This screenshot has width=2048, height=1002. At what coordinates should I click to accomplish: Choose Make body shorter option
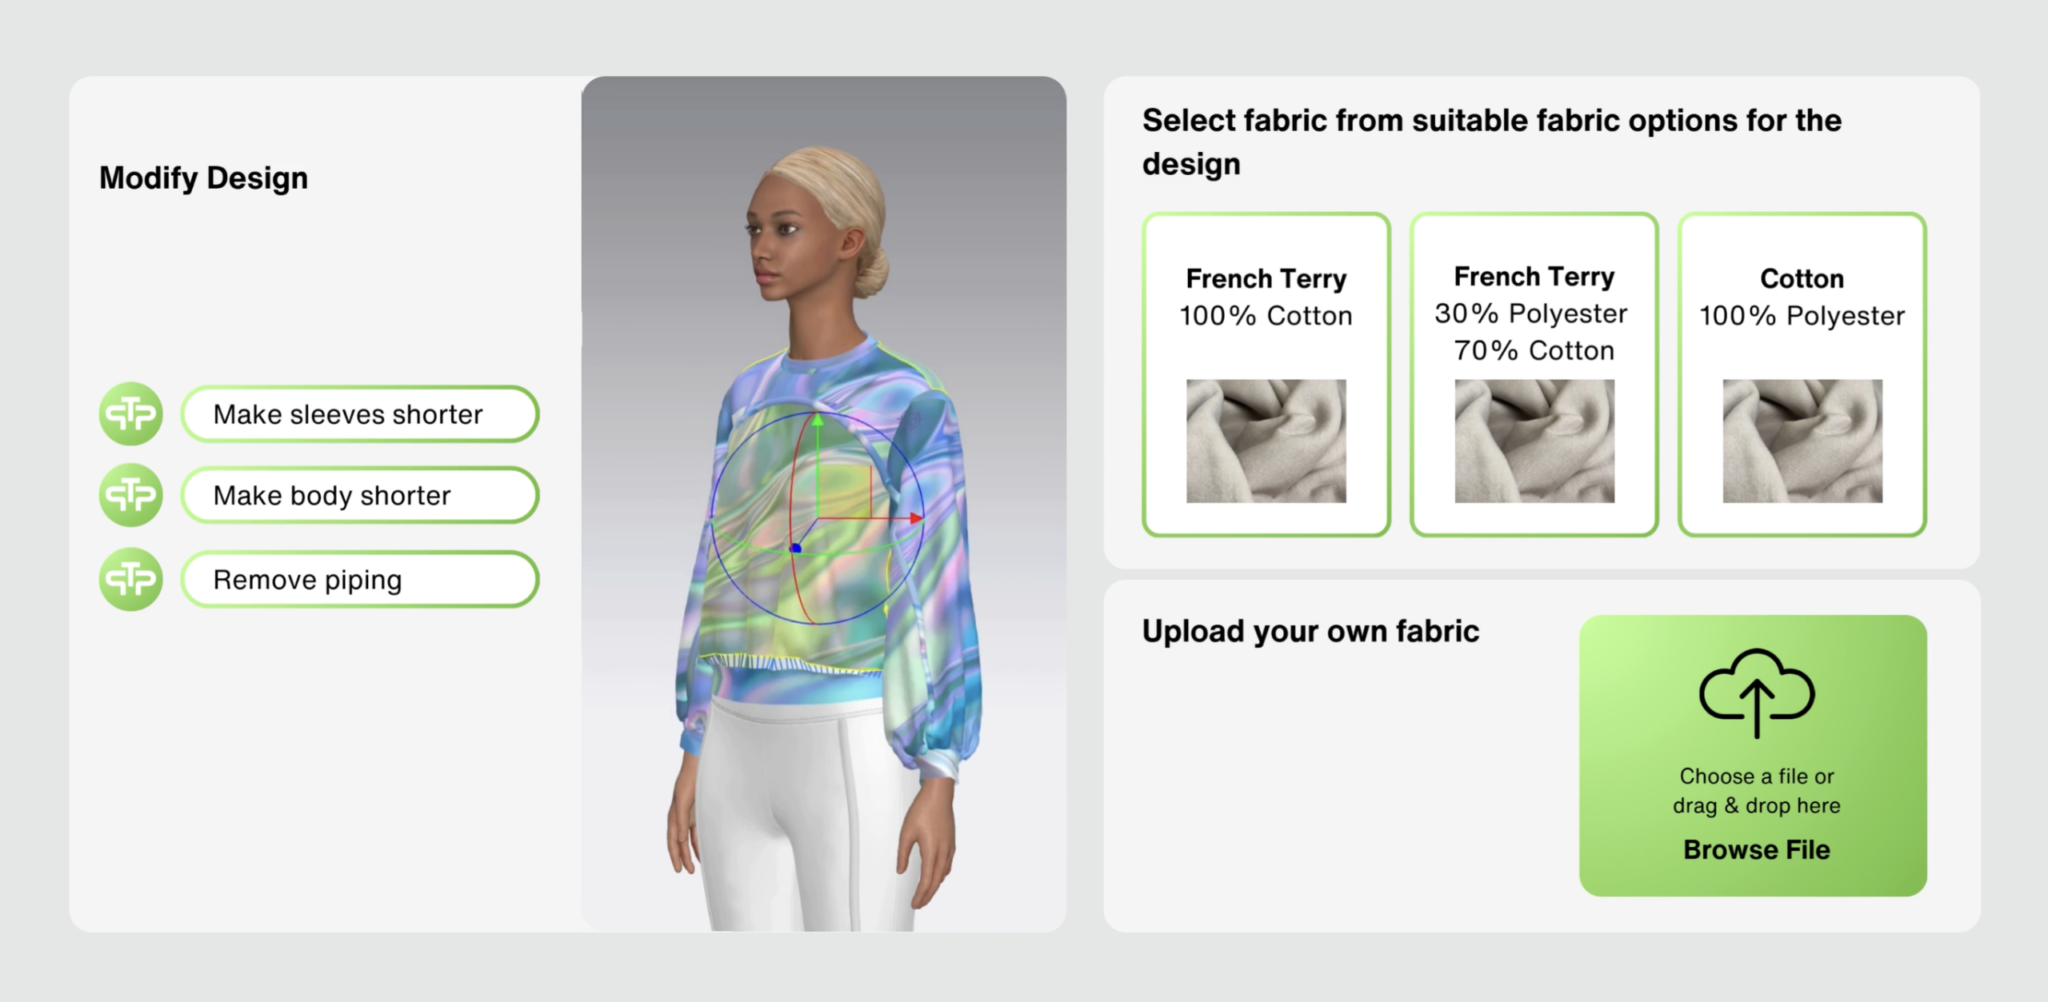pos(360,495)
